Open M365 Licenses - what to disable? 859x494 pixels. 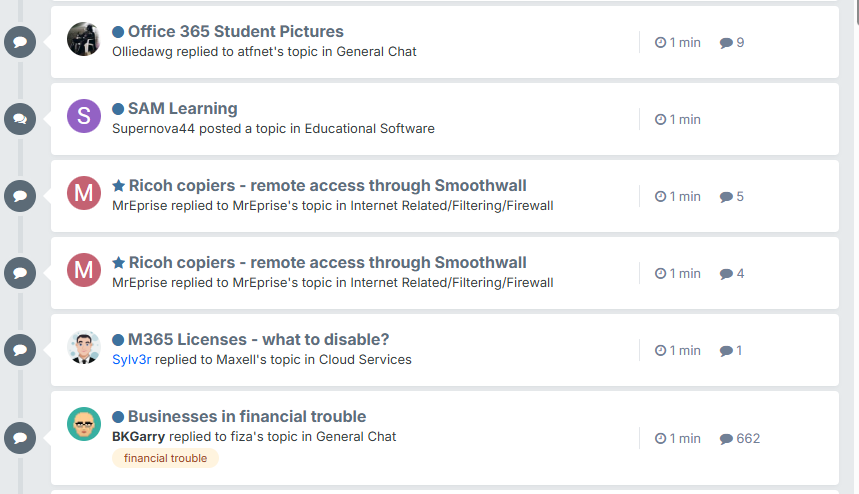coord(259,340)
